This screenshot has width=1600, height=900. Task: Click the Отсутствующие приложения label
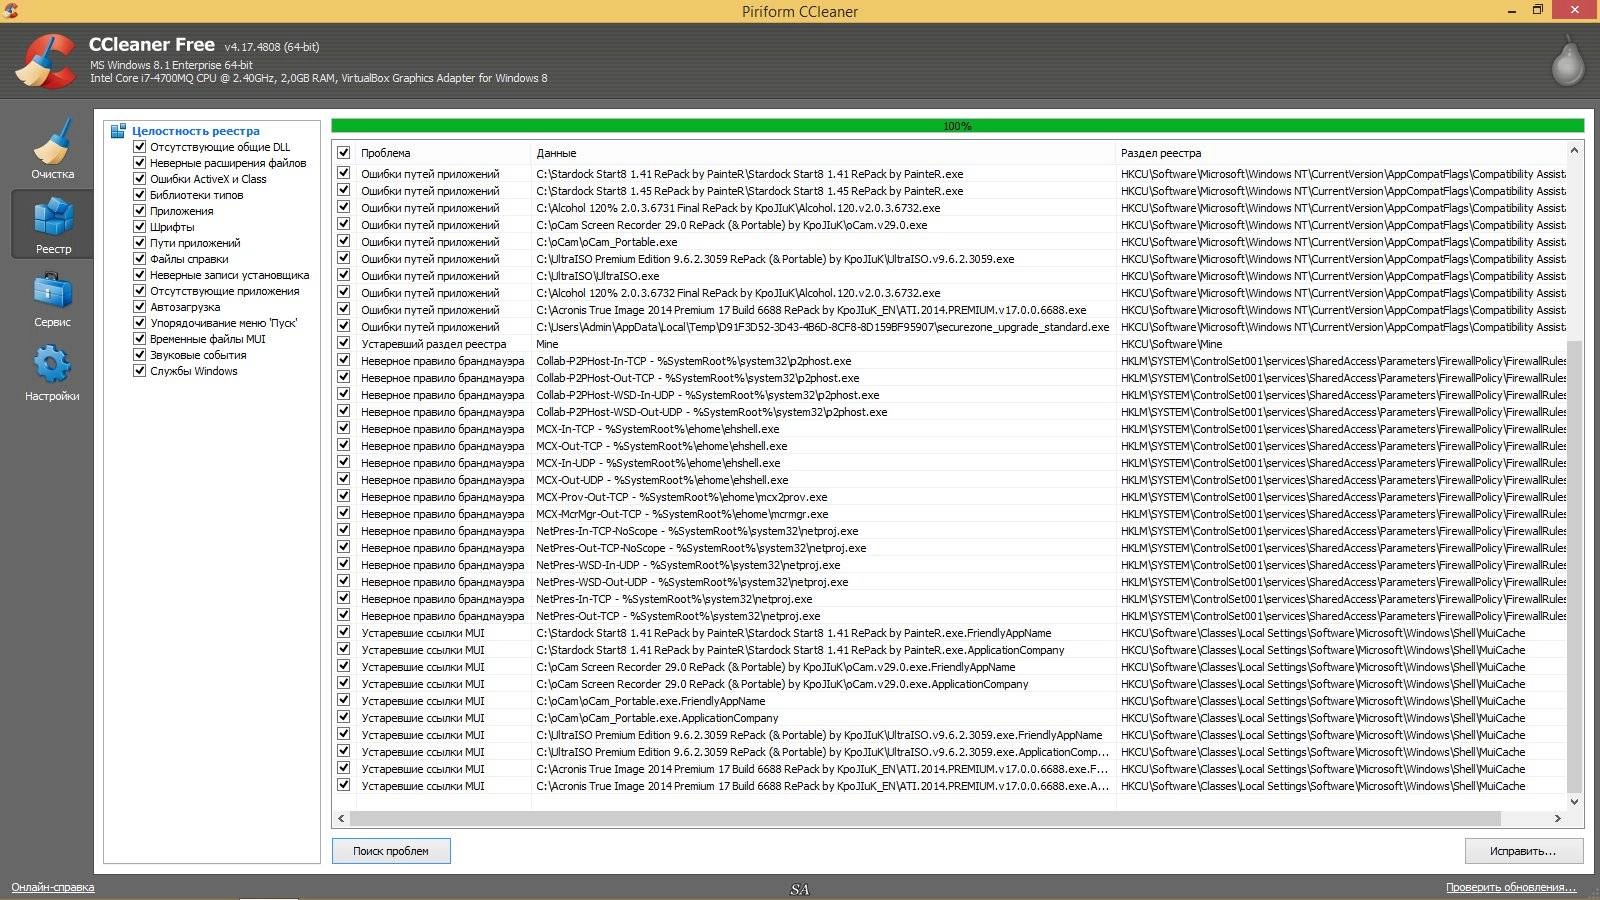point(225,291)
